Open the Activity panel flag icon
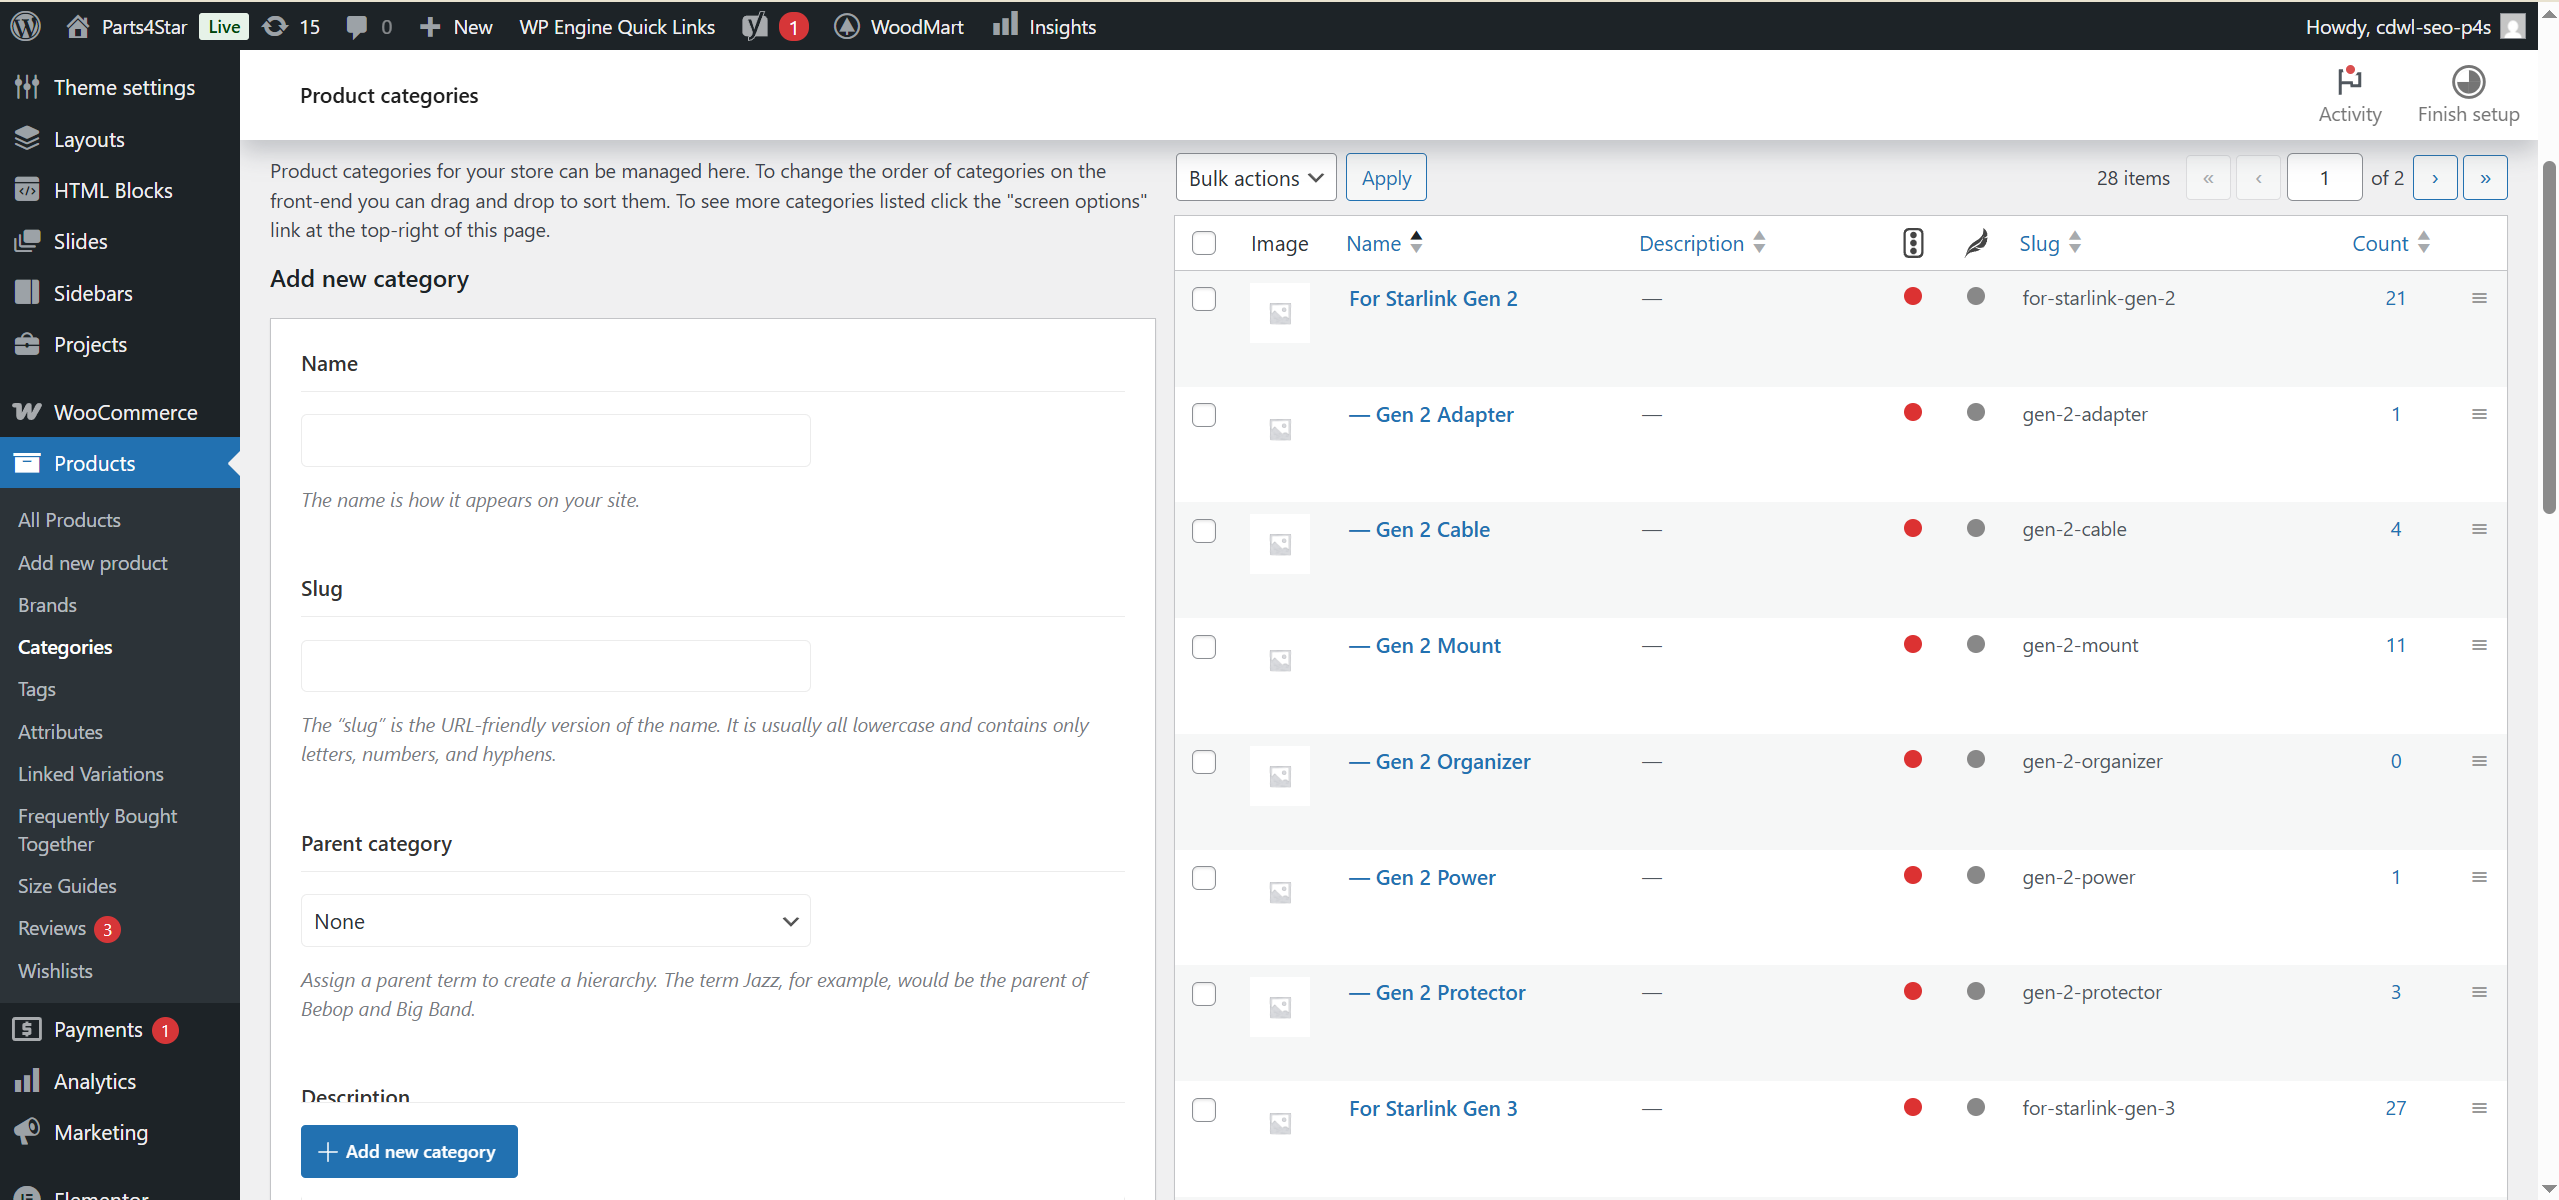Screen dimensions: 2559x1200 point(2348,80)
